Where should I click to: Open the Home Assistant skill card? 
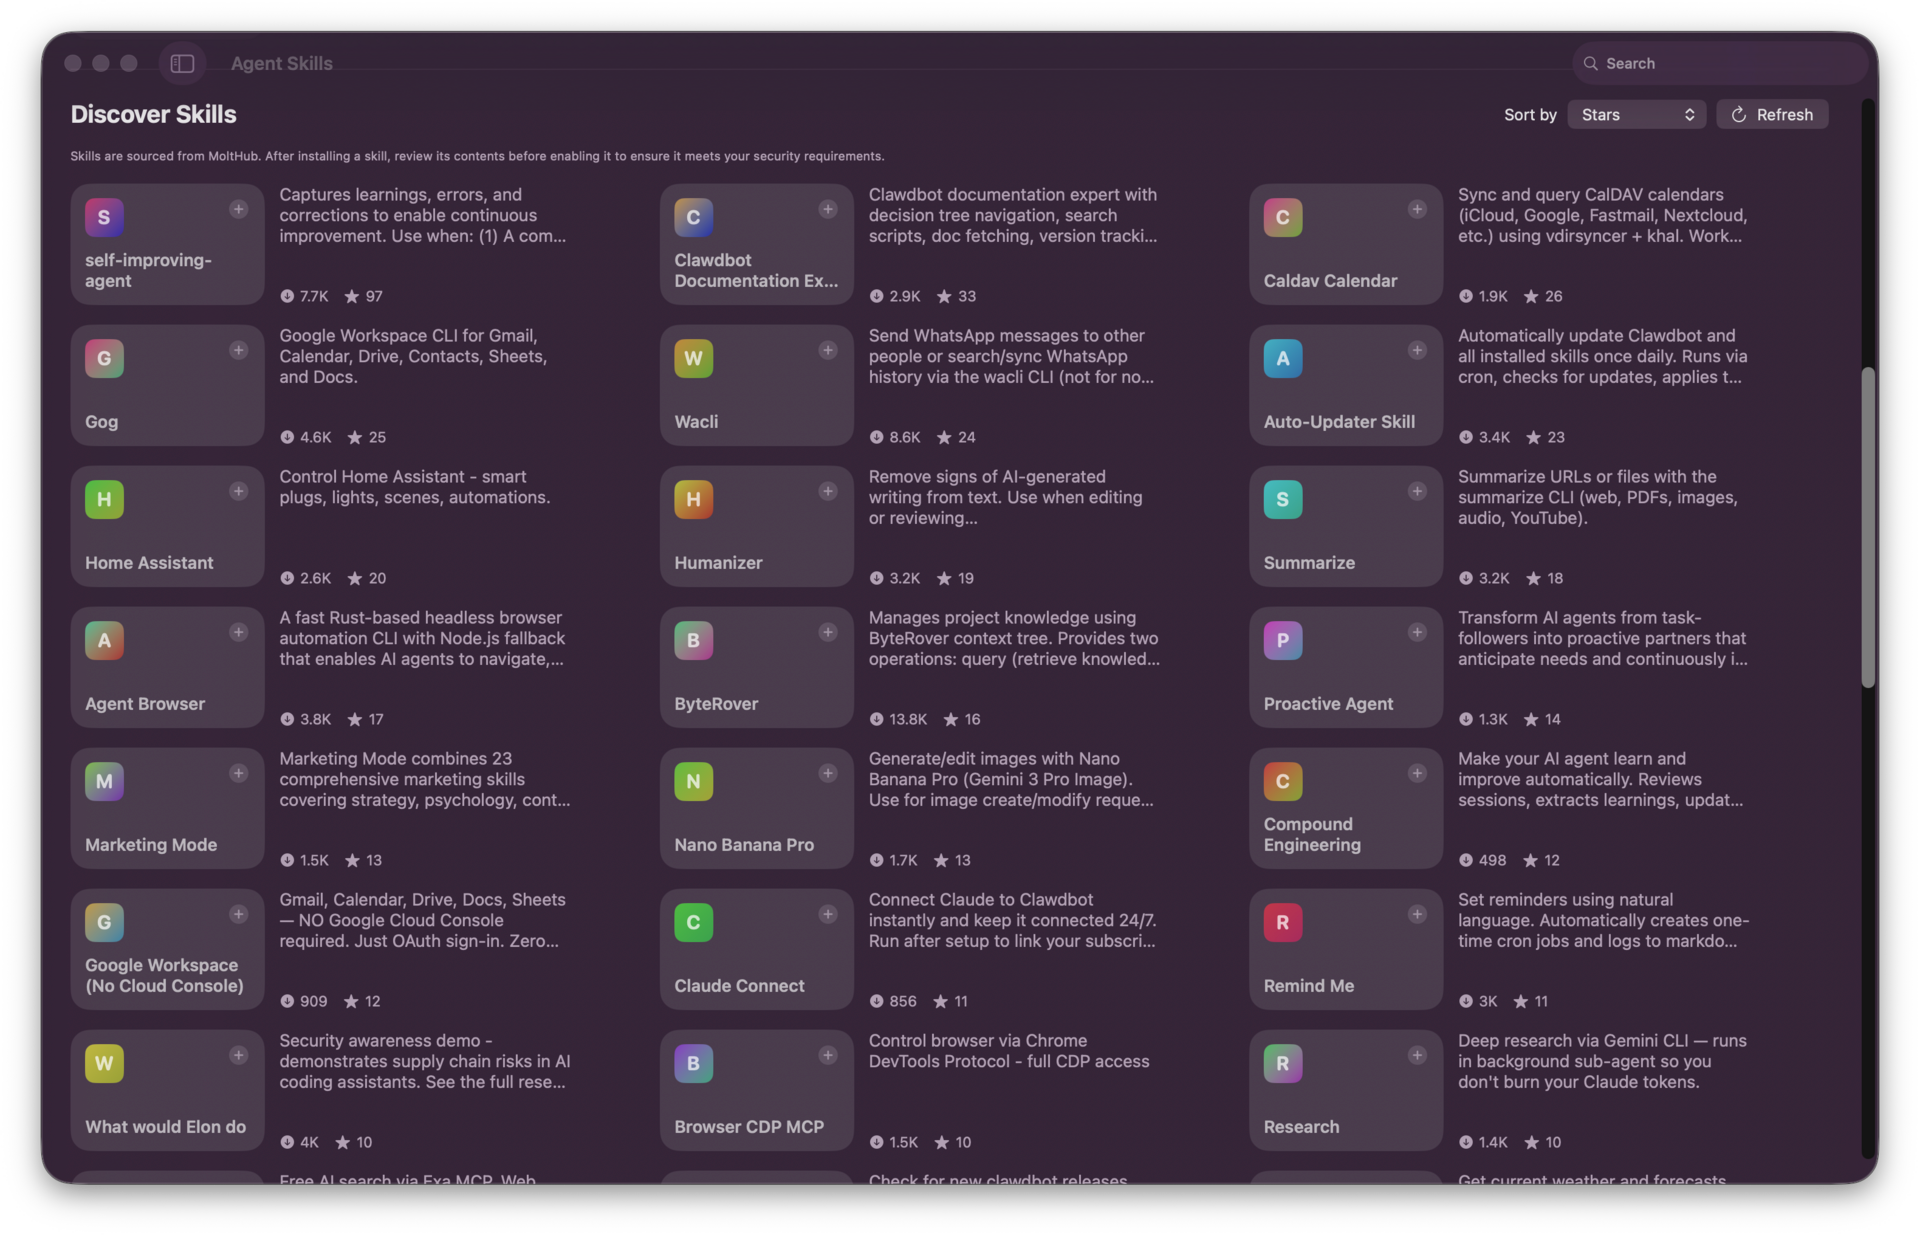(167, 526)
